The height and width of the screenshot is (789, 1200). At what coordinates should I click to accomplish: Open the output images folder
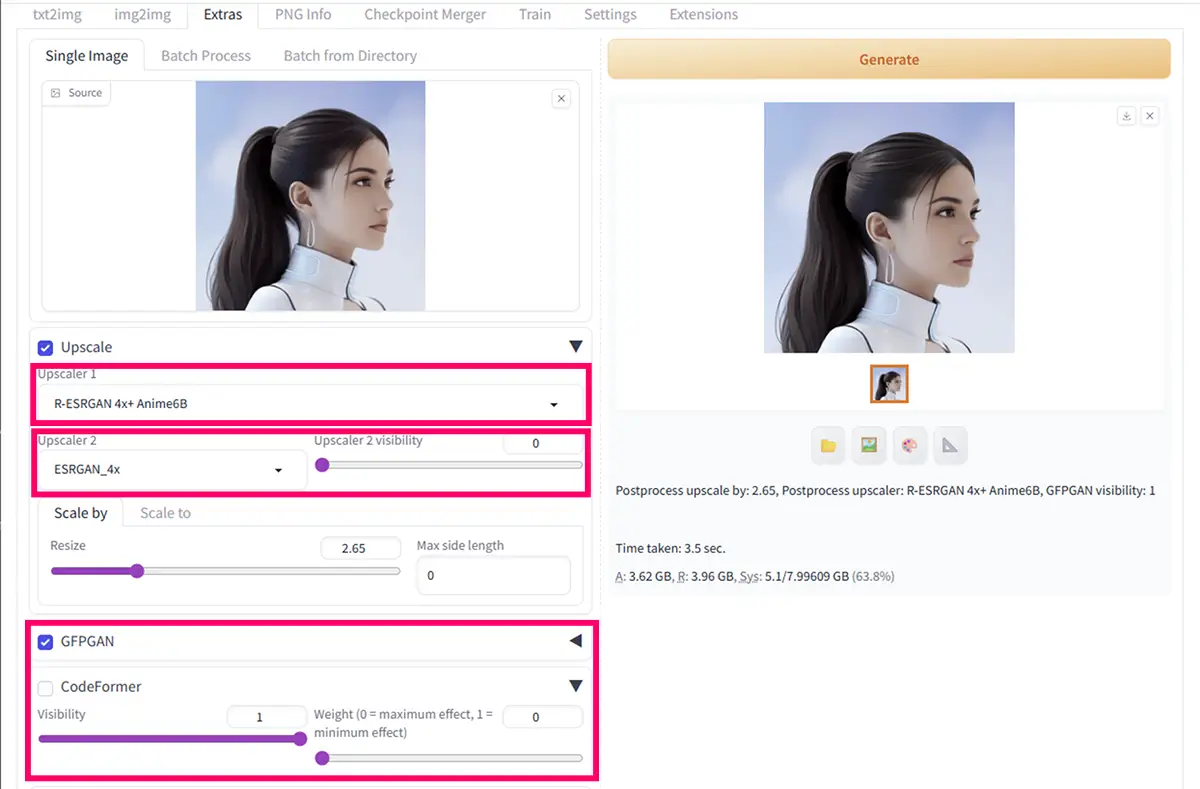[x=828, y=446]
